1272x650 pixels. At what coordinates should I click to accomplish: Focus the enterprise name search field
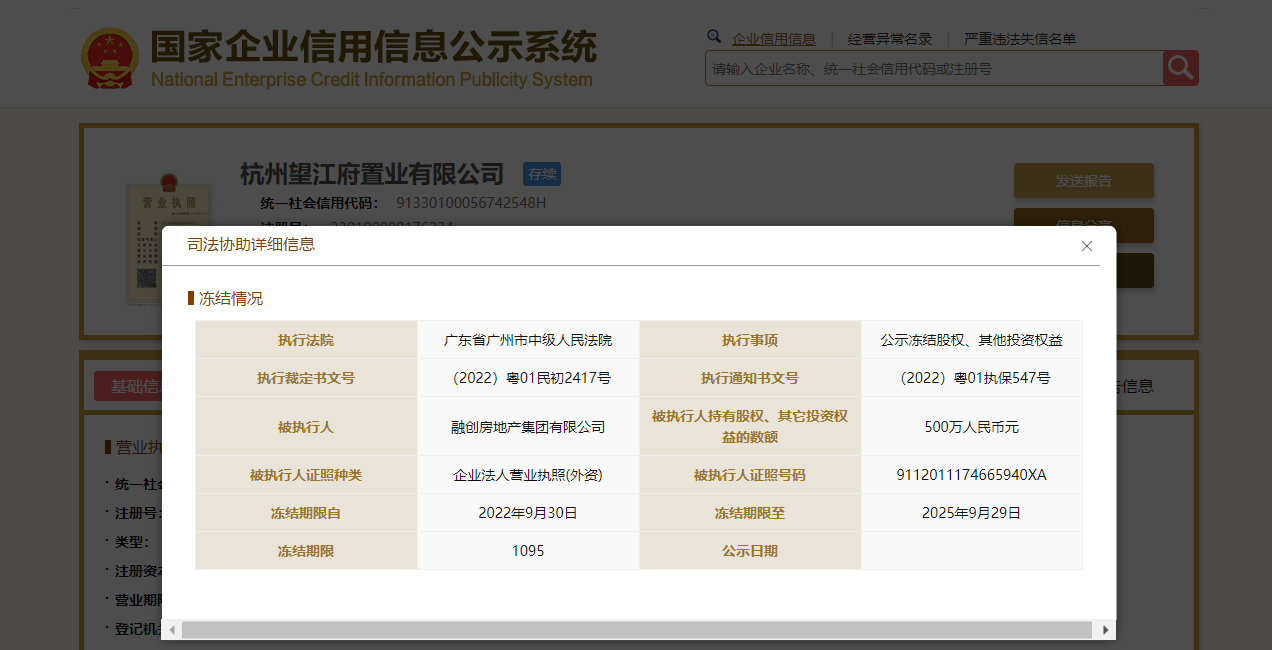coord(934,69)
